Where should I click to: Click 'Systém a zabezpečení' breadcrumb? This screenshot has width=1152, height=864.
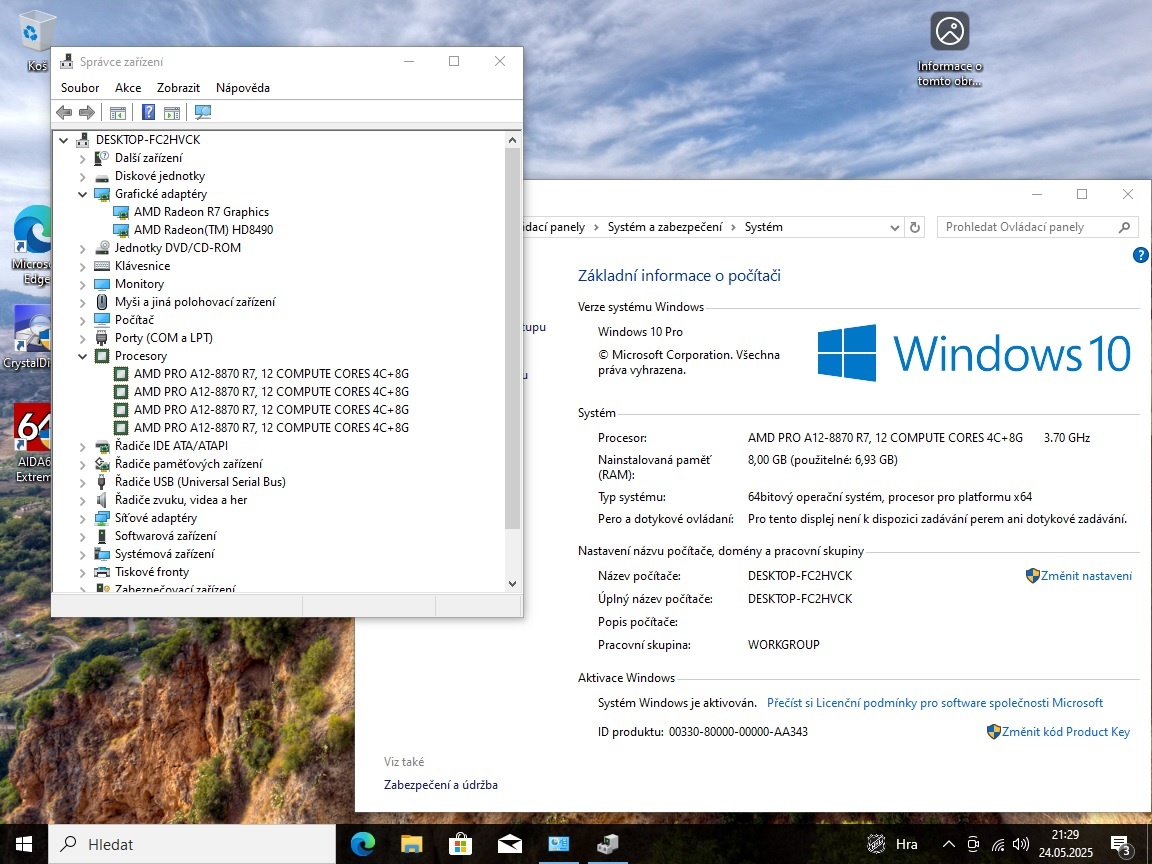point(665,227)
